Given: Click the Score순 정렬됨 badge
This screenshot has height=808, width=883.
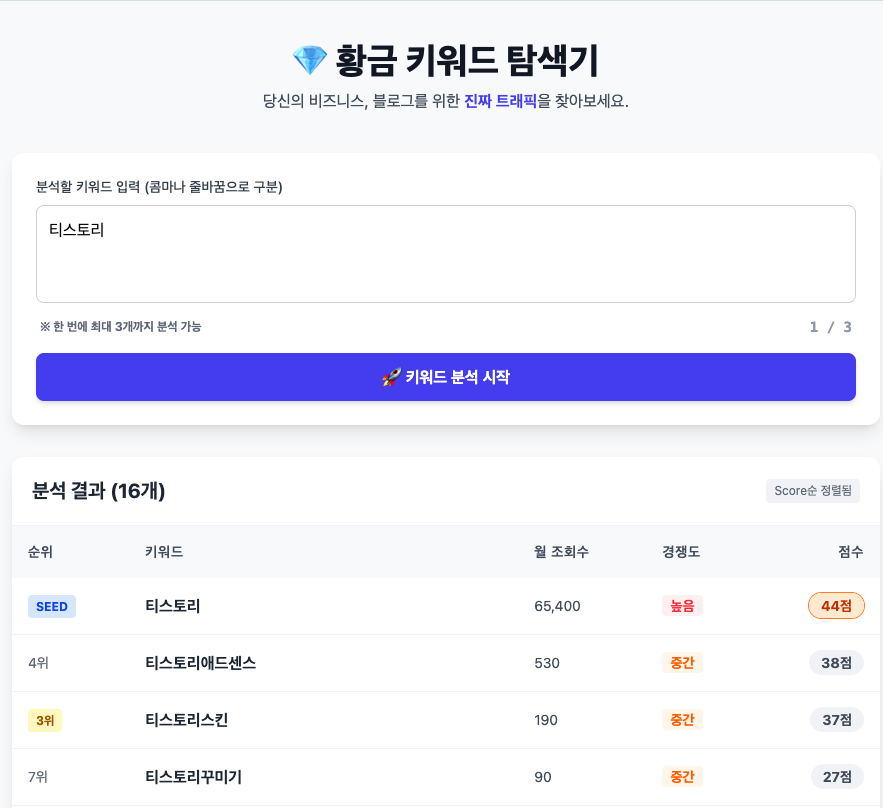Looking at the screenshot, I should tap(813, 491).
